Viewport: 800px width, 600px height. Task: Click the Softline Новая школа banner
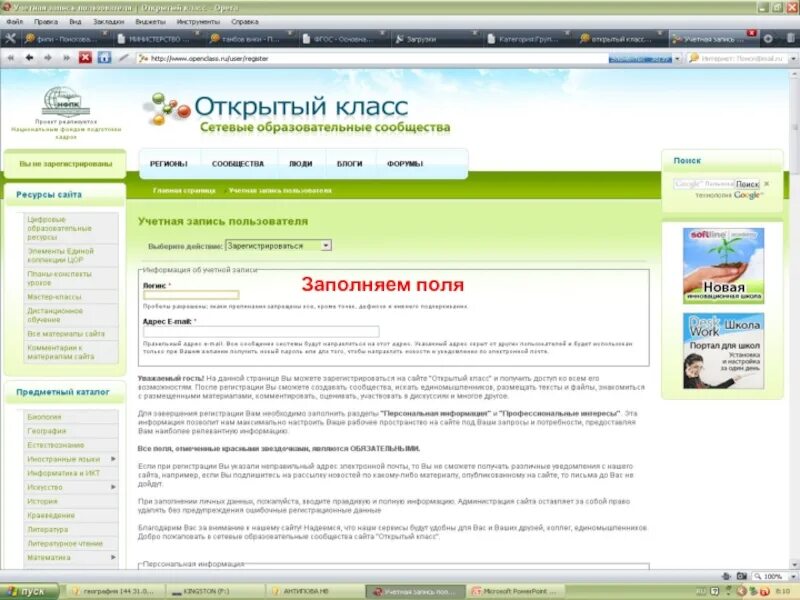pos(723,266)
